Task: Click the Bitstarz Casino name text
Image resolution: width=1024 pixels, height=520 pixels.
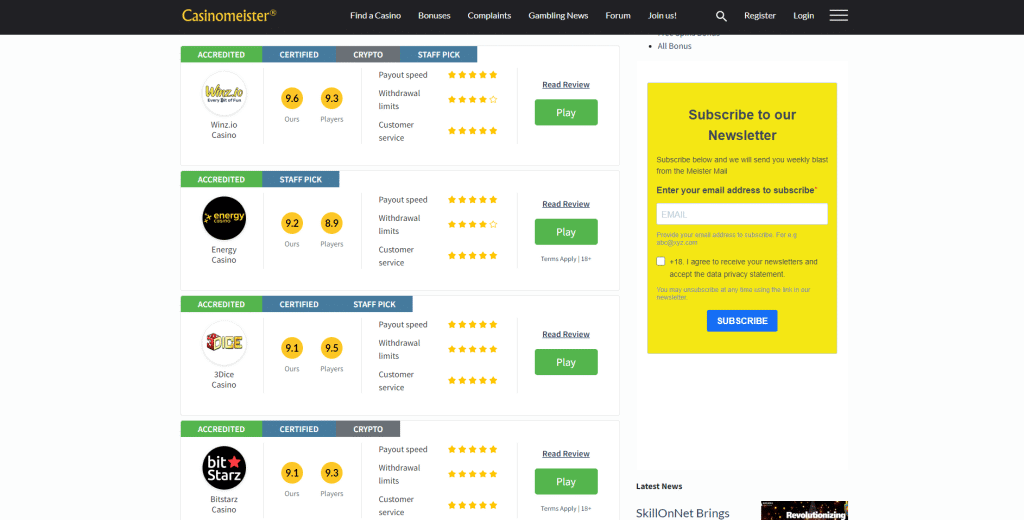Action: [224, 504]
